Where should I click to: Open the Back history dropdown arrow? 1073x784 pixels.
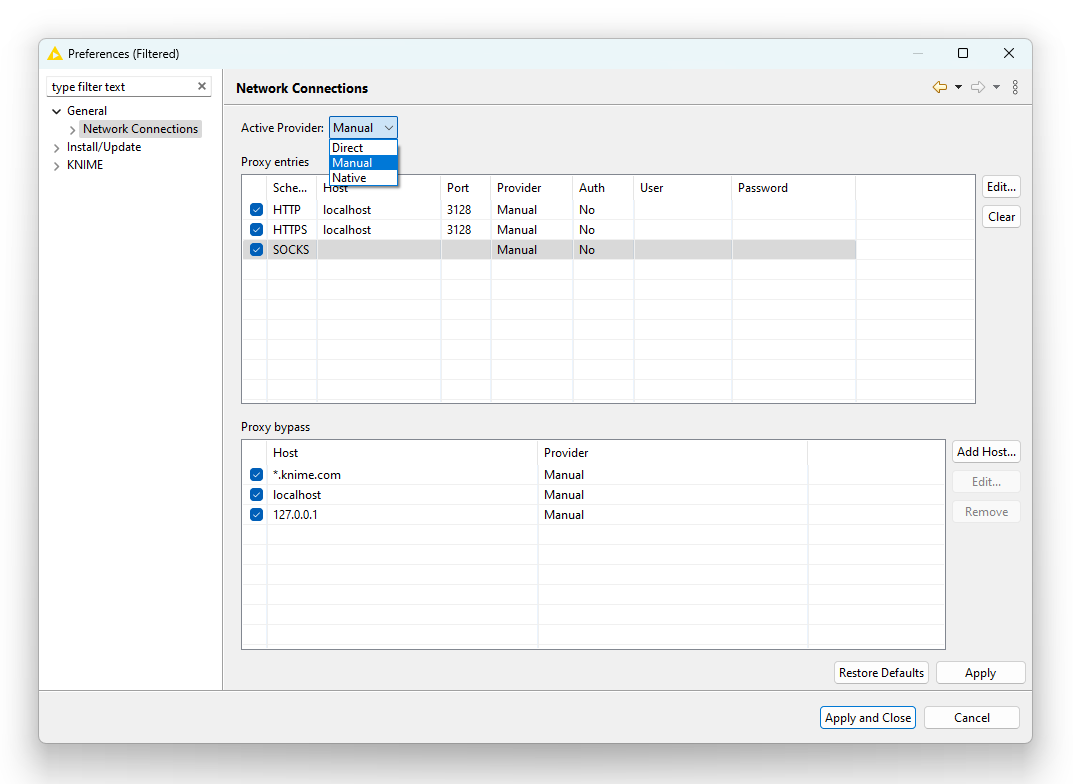tap(958, 87)
